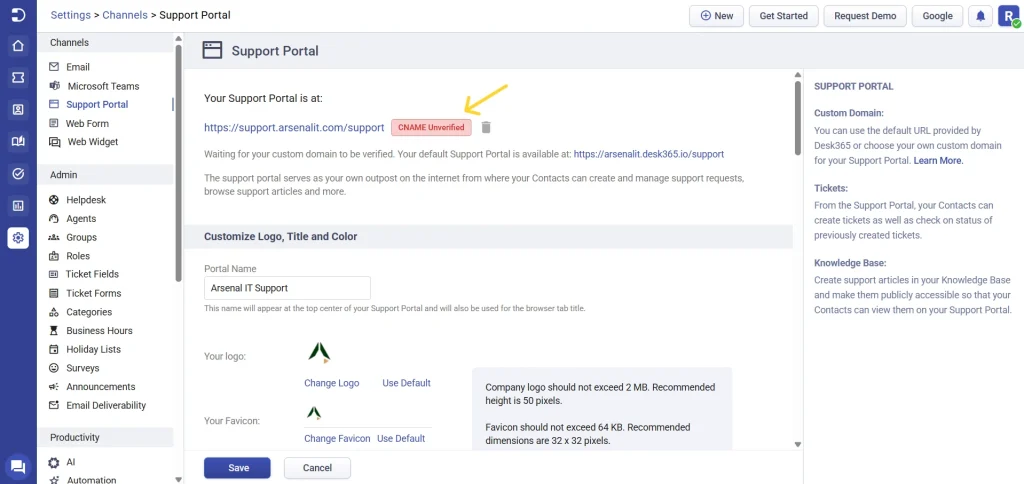The image size is (1024, 484).
Task: Click the Web Widget icon
Action: point(54,142)
